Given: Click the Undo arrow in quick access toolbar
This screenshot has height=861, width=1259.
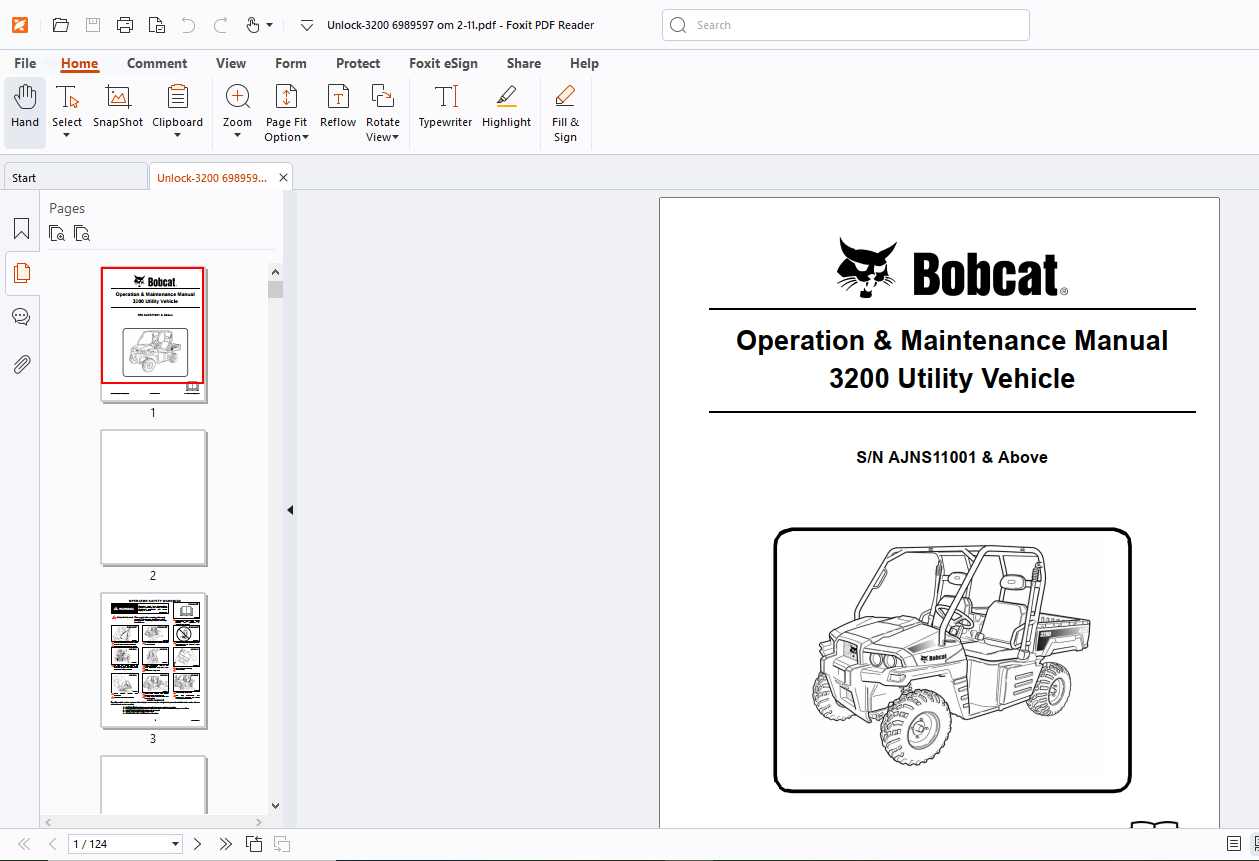Looking at the screenshot, I should 188,25.
